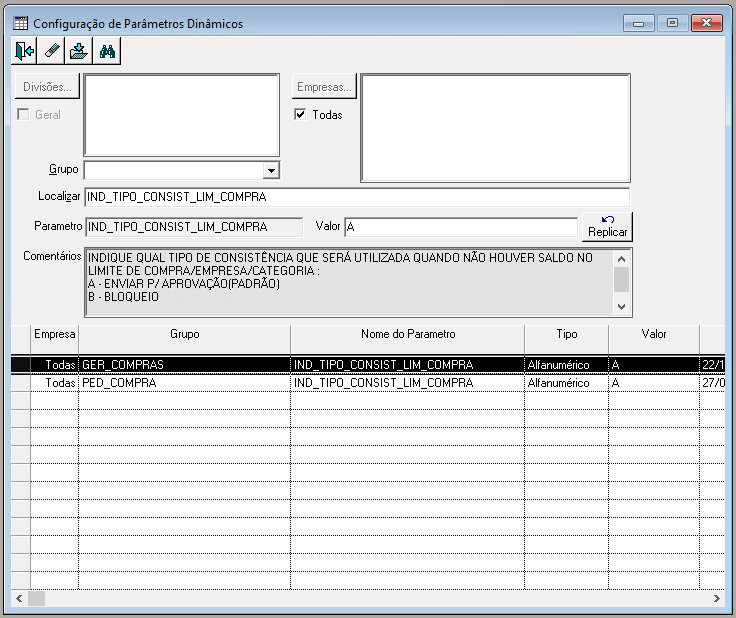Maximize the Configuração de Parâmetros window

[x=673, y=23]
